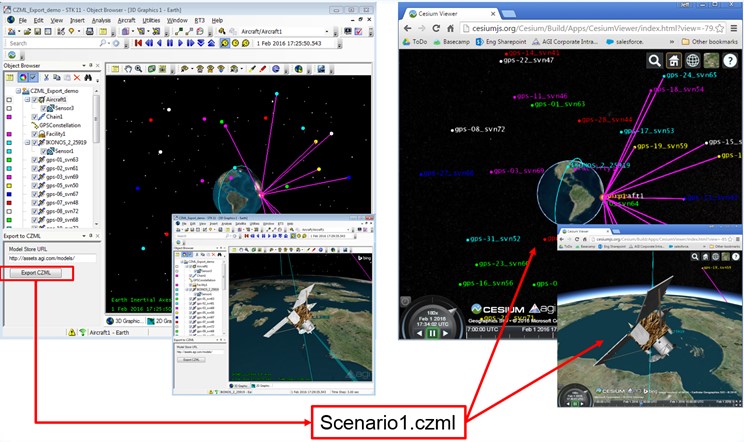Open the Help menu in STK
The height and width of the screenshot is (442, 744).
pos(217,20)
